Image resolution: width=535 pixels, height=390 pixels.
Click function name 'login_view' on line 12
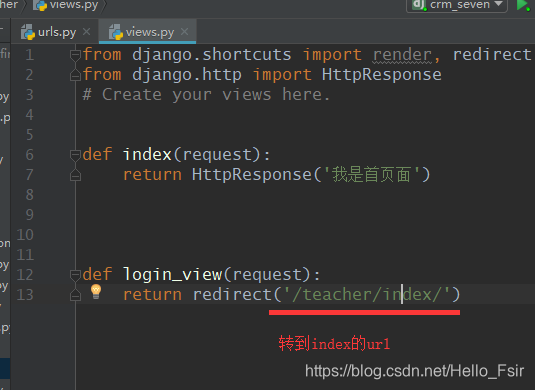click(x=173, y=275)
